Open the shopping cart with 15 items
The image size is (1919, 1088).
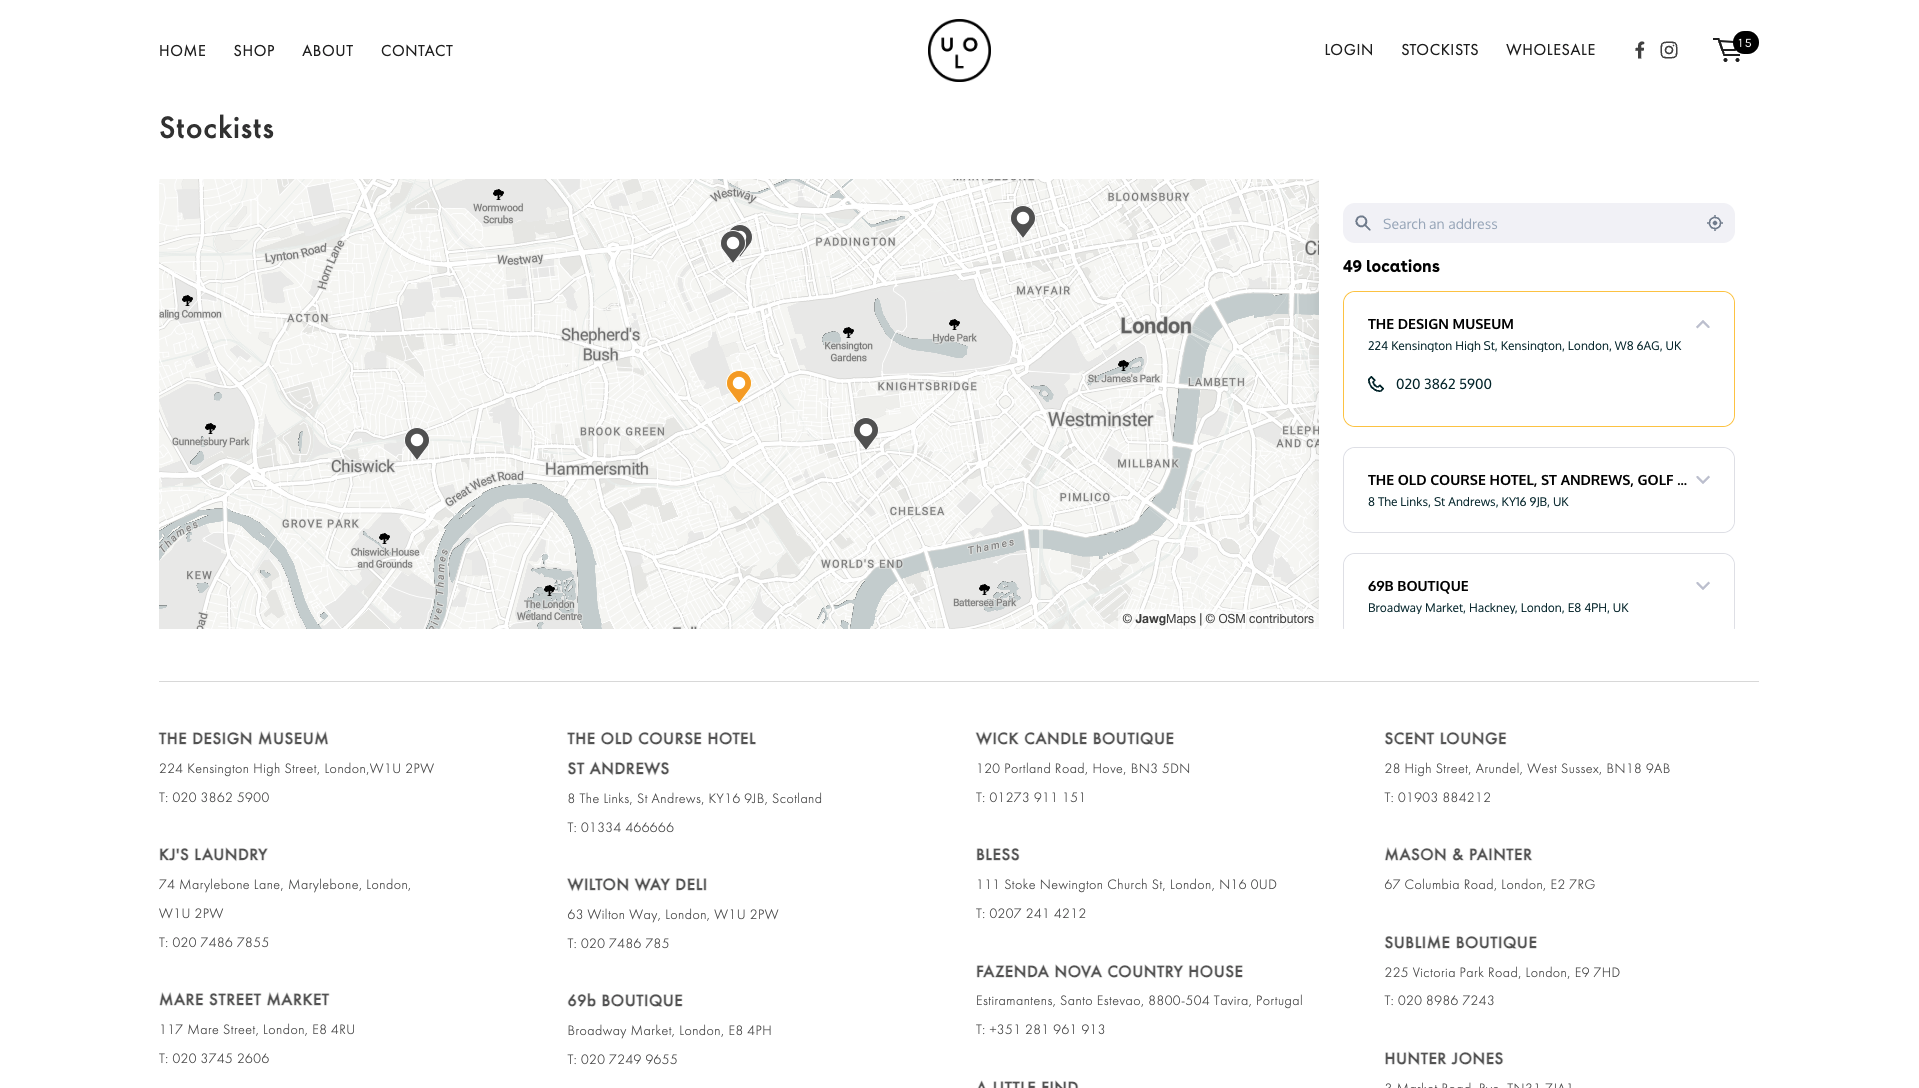point(1735,47)
